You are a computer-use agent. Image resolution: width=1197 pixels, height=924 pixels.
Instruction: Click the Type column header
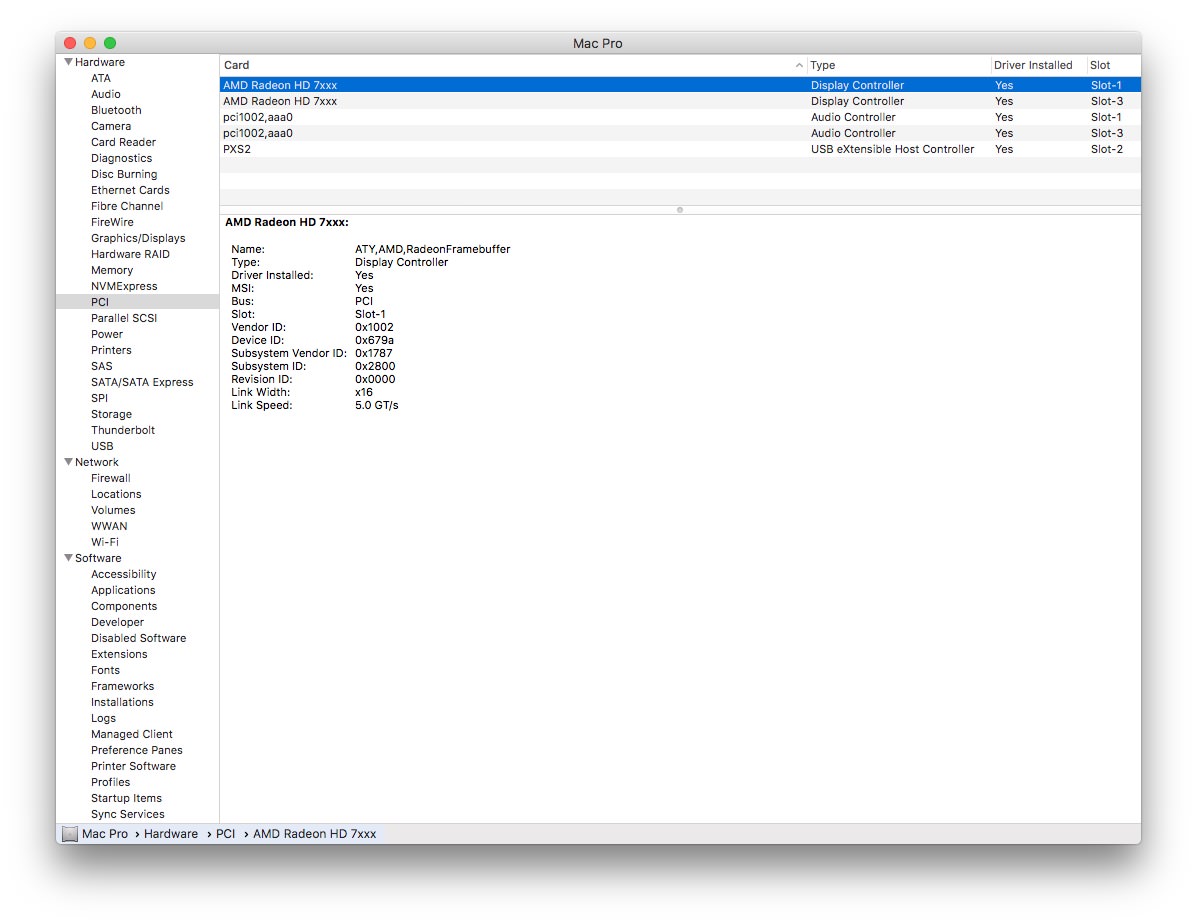coord(898,65)
